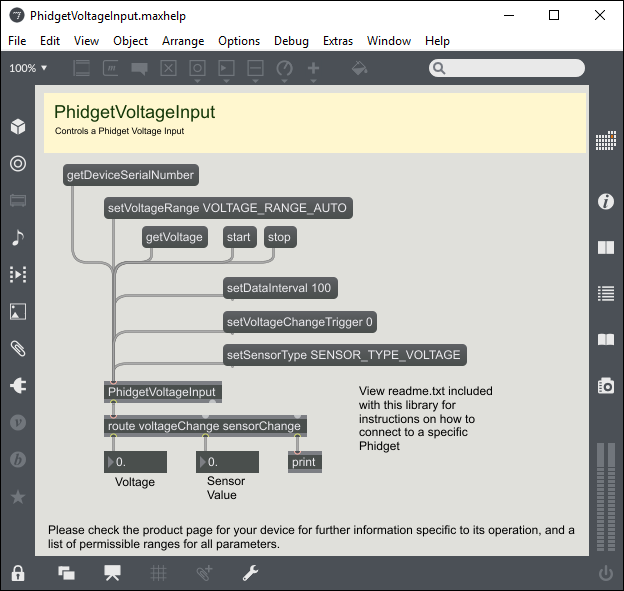Select the print object box
Image resolution: width=624 pixels, height=591 pixels.
click(305, 462)
